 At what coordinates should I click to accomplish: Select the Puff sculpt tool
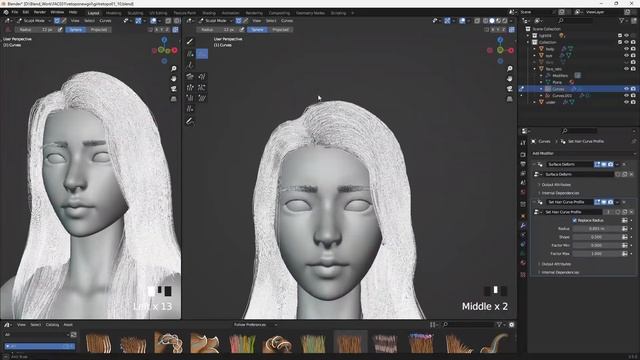pos(190,98)
